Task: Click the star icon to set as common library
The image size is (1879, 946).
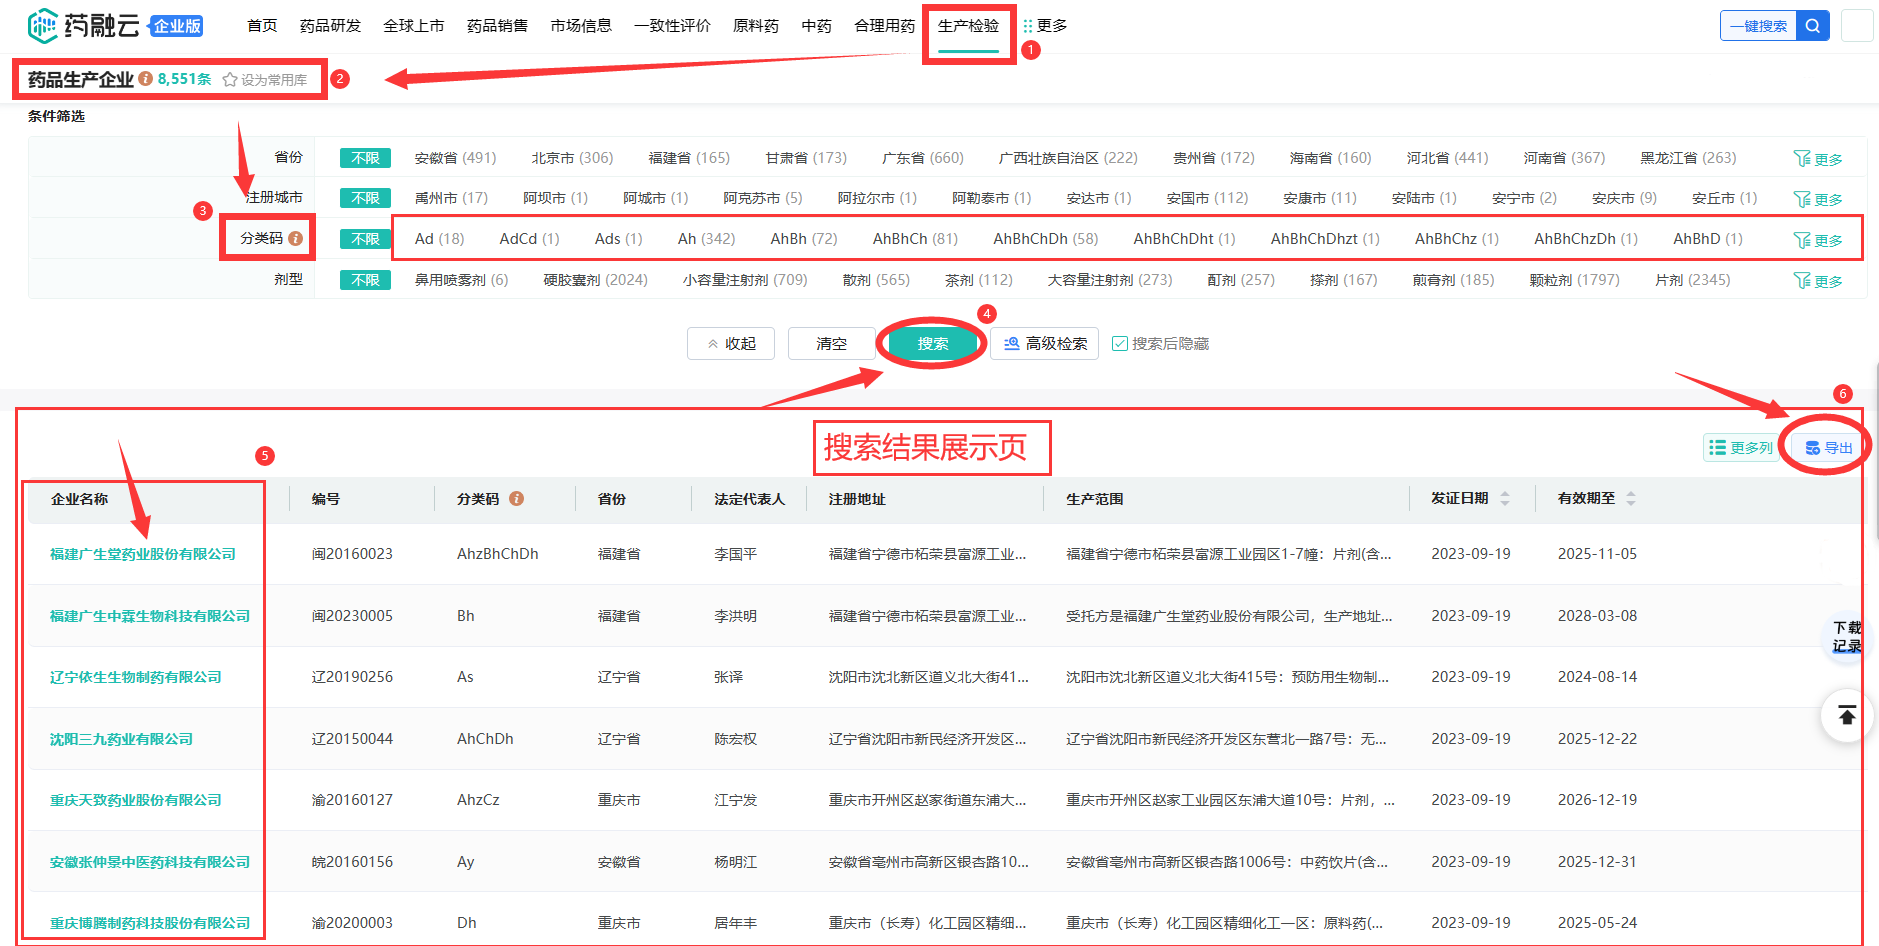Action: click(x=230, y=80)
